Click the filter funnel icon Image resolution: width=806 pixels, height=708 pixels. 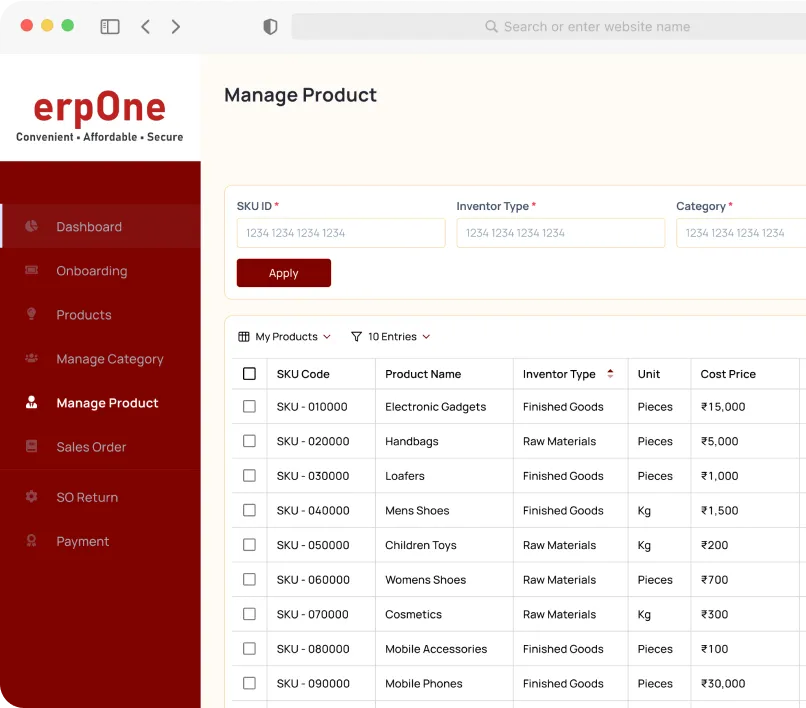pyautogui.click(x=356, y=337)
